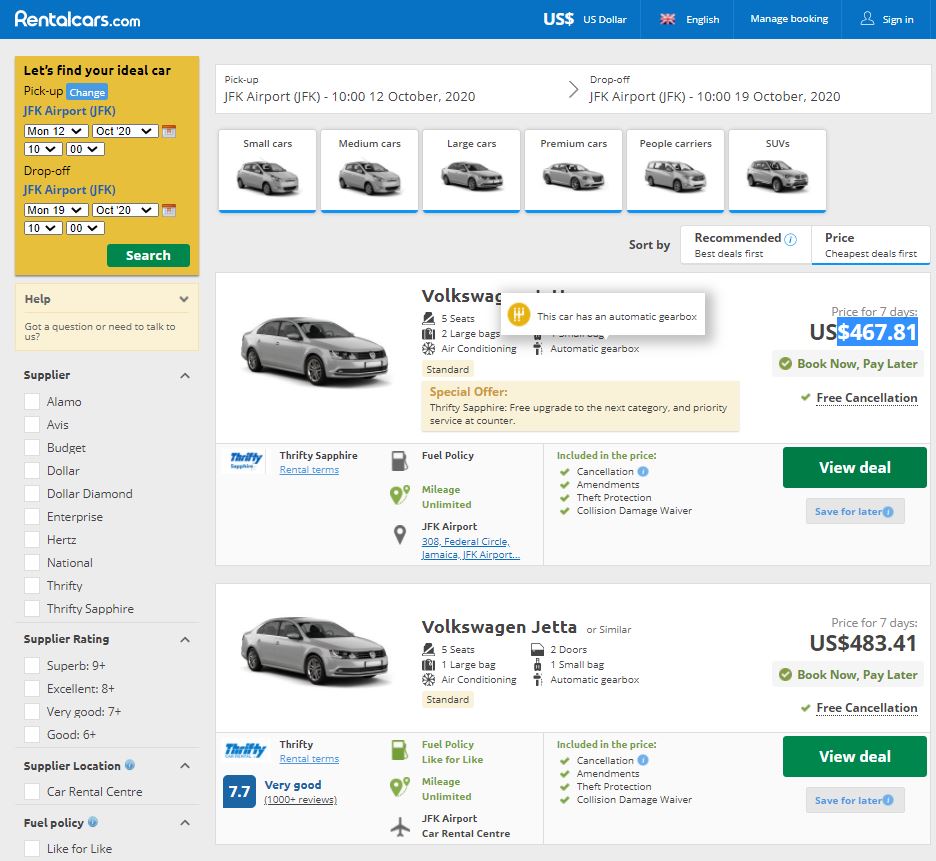Click the Change pick-up button
Screen dimensions: 936x861
pos(87,92)
